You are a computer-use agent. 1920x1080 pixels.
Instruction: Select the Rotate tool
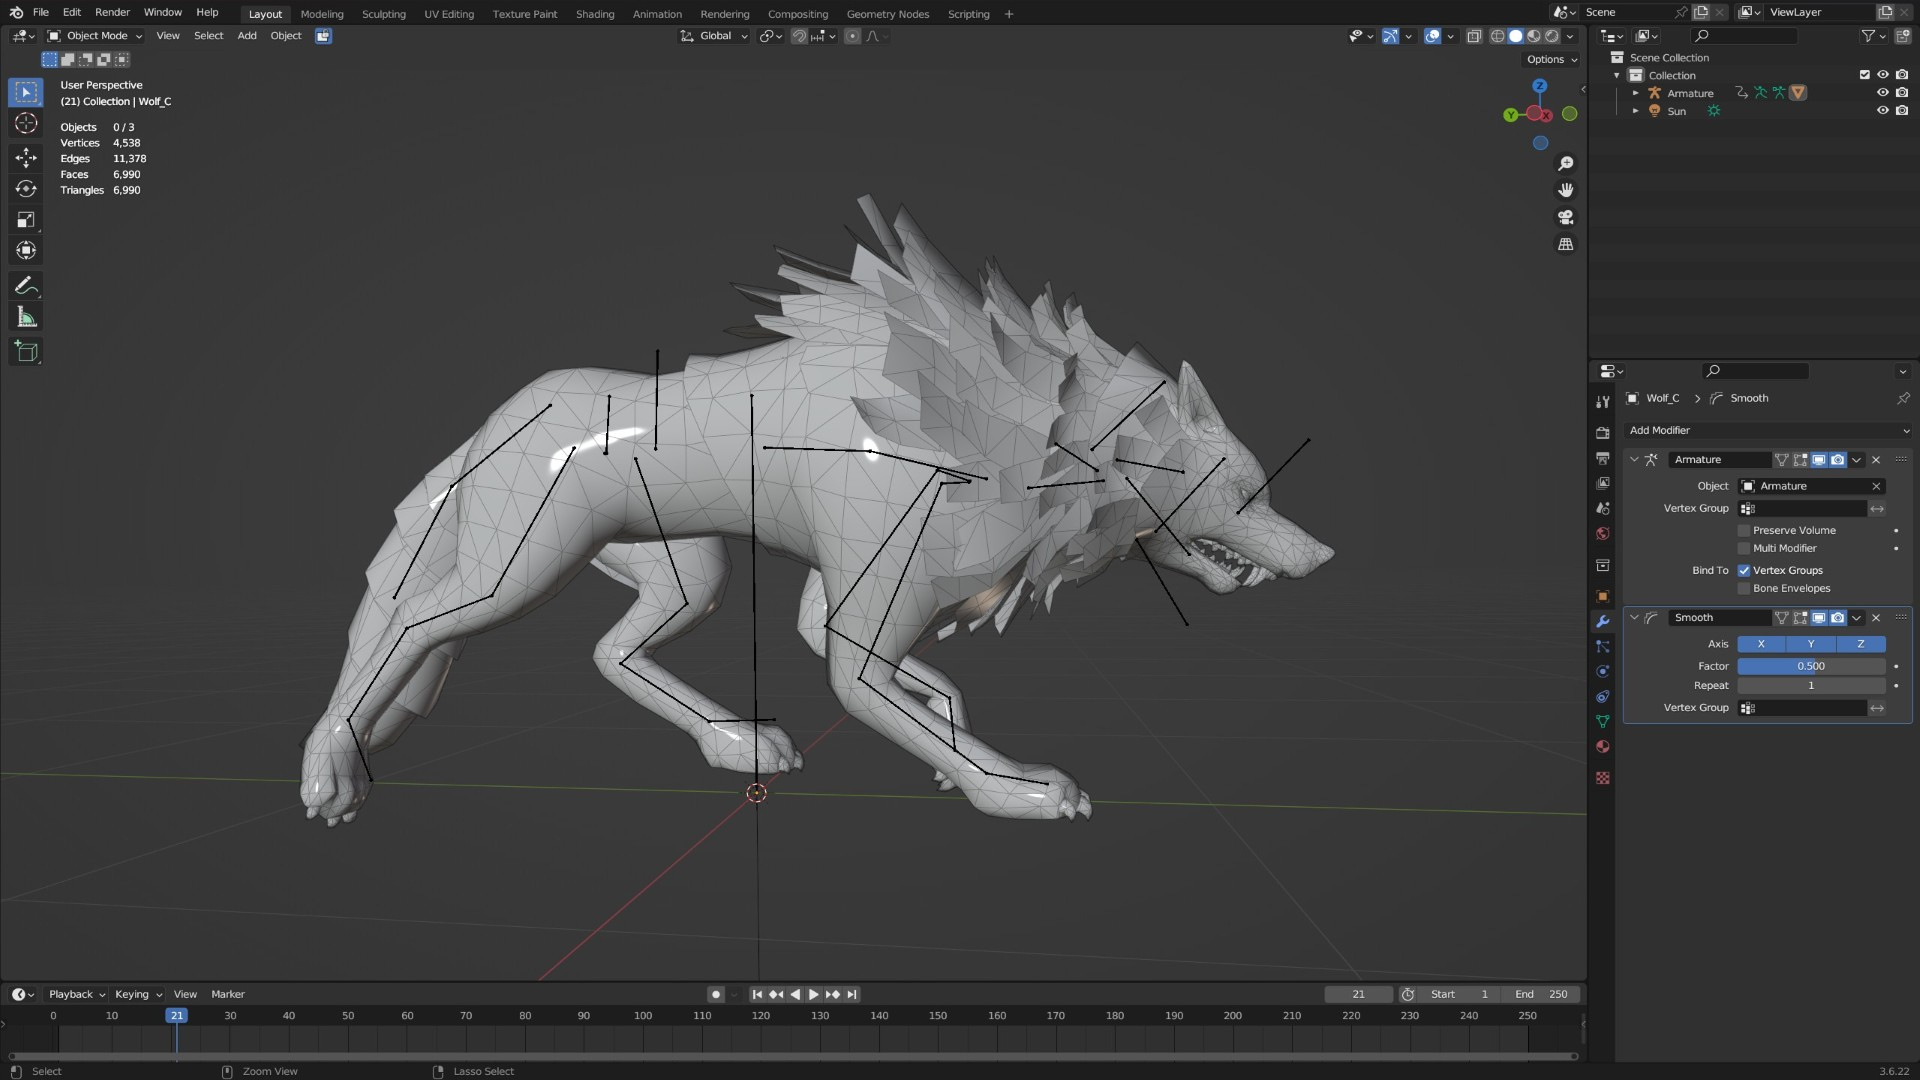26,189
